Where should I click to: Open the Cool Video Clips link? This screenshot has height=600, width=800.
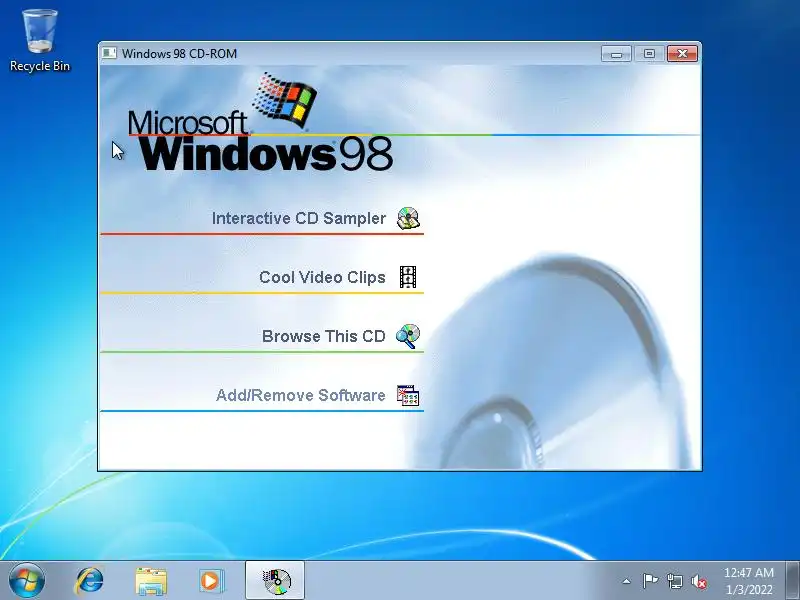tap(322, 277)
